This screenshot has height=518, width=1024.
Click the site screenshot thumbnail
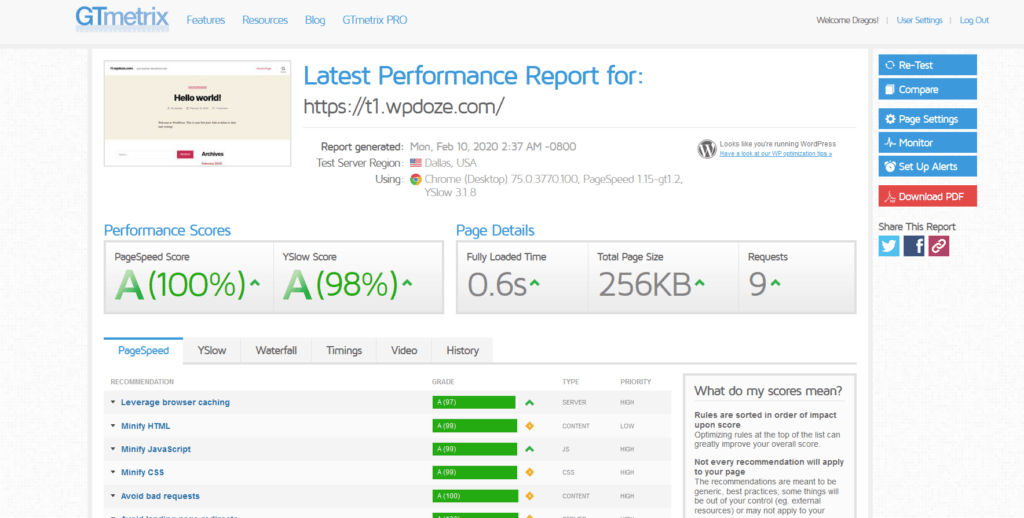pyautogui.click(x=197, y=114)
